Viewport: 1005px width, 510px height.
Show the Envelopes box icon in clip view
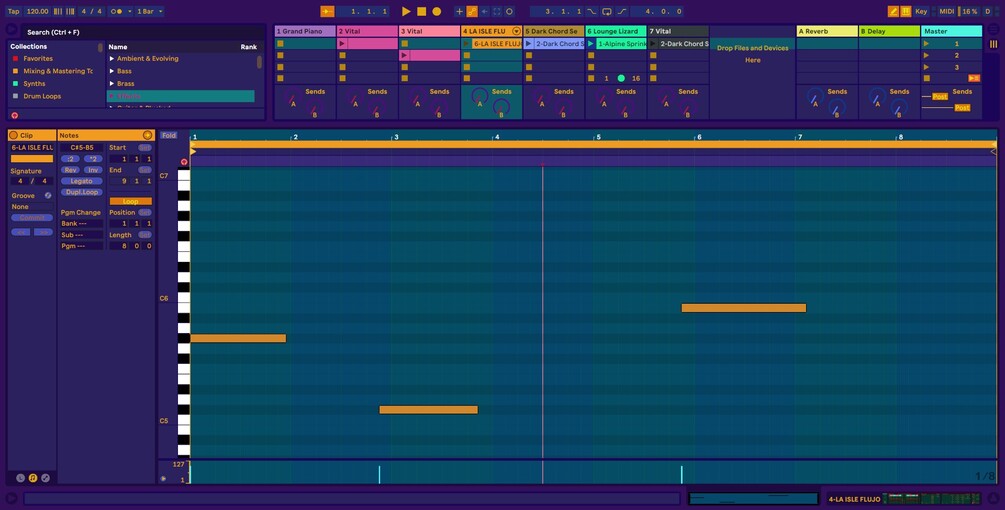[x=46, y=478]
